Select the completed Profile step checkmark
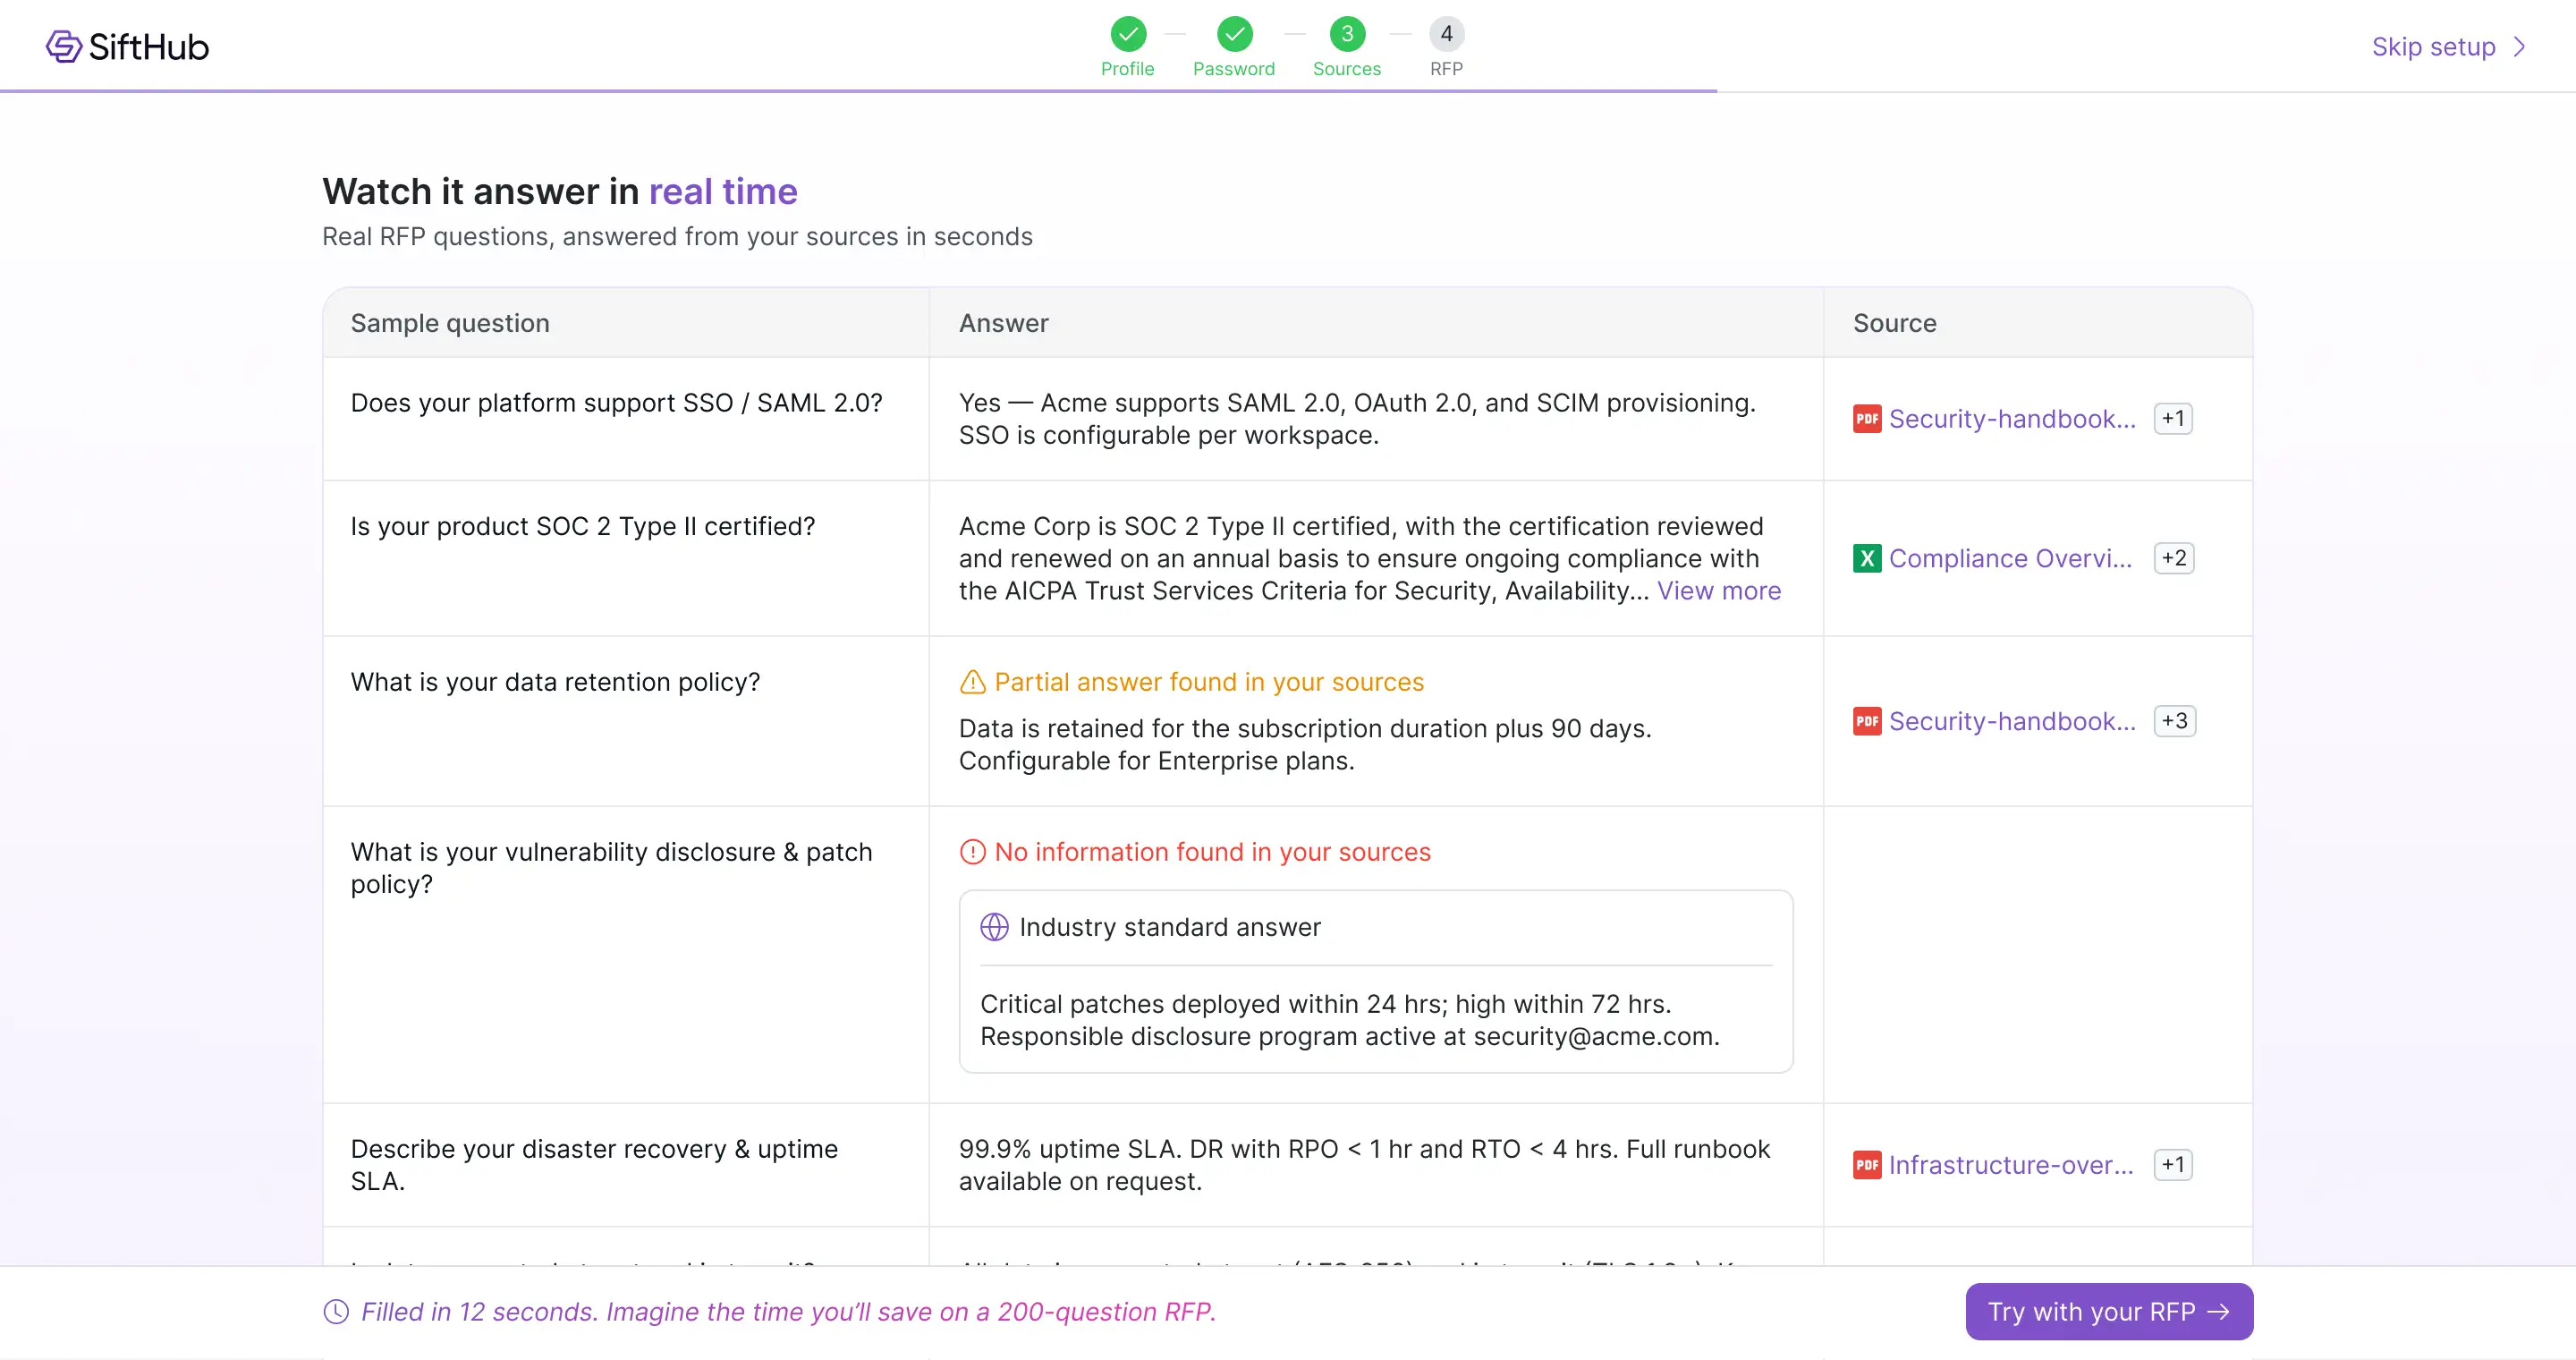This screenshot has width=2576, height=1360. (x=1128, y=34)
